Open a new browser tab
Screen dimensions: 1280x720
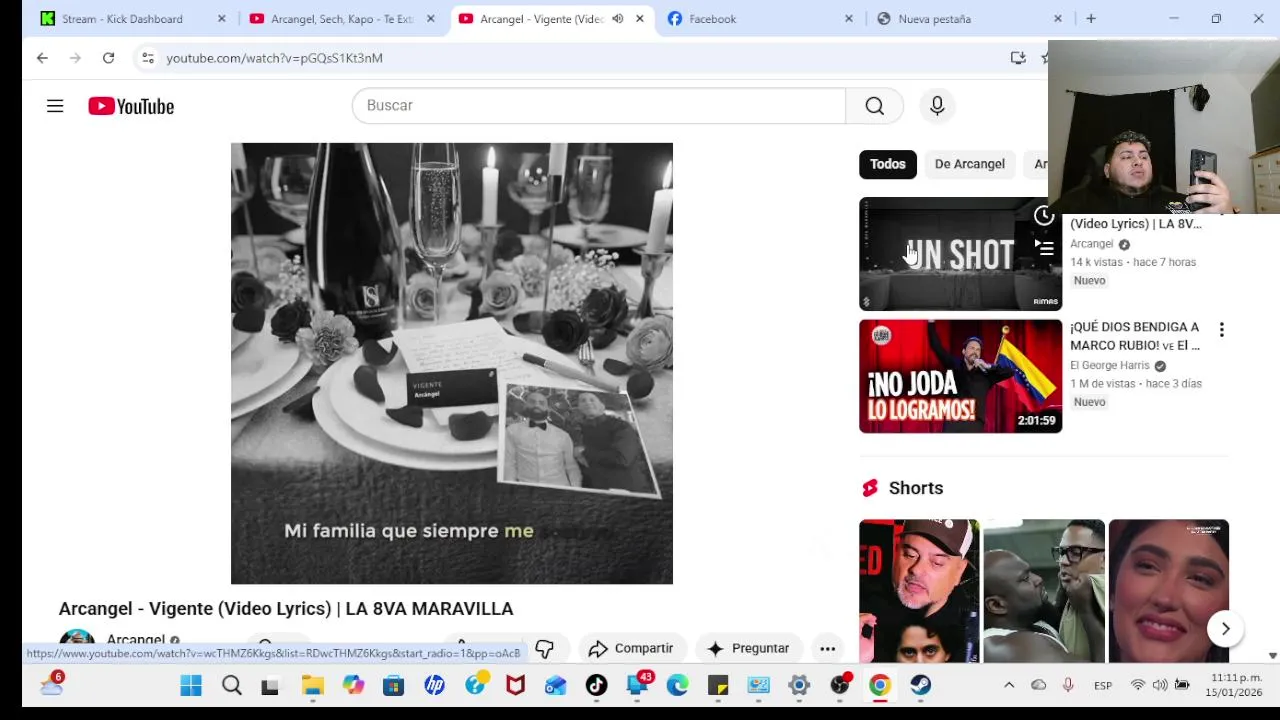(1091, 19)
